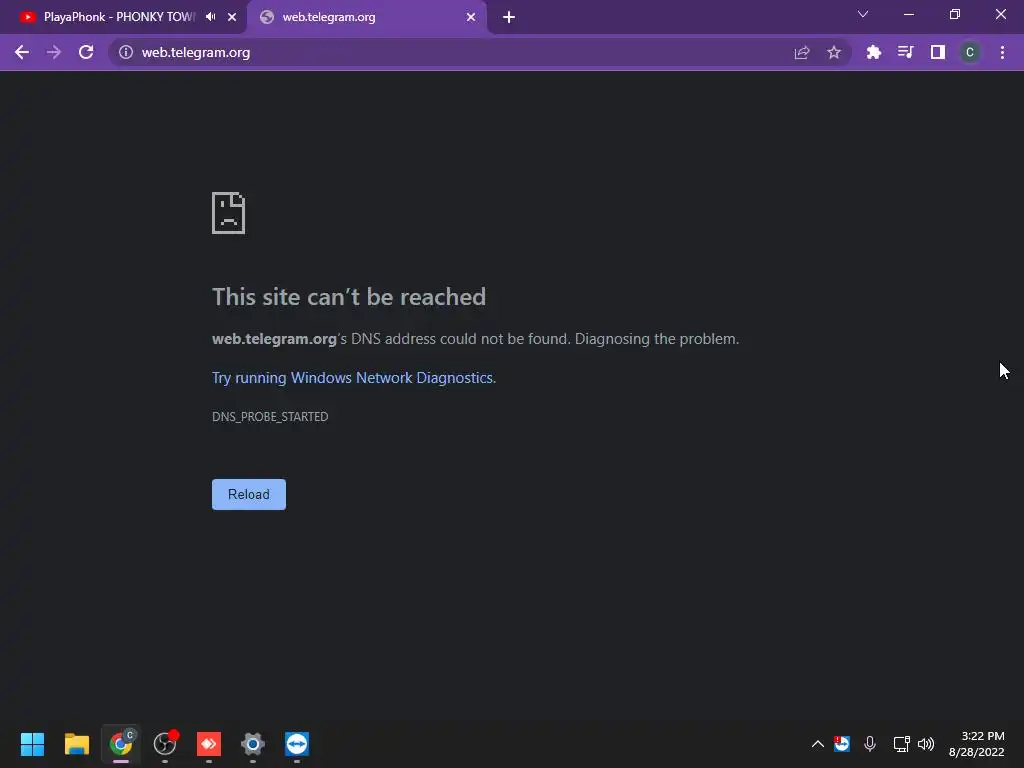Click Try running Windows Network Diagnostics link
This screenshot has width=1024, height=768.
[352, 377]
